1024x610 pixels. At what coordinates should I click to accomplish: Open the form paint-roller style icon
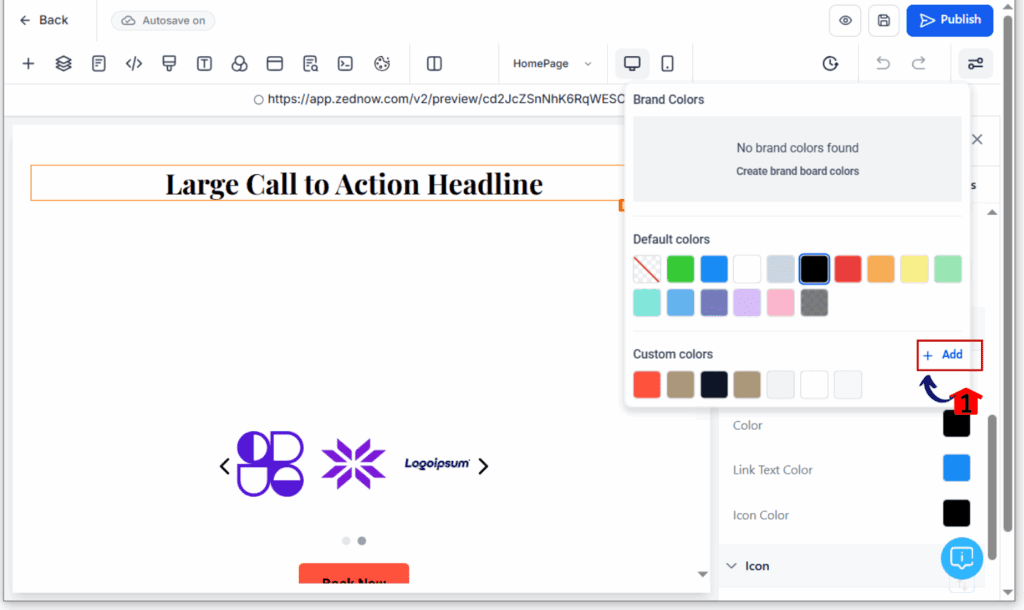169,63
